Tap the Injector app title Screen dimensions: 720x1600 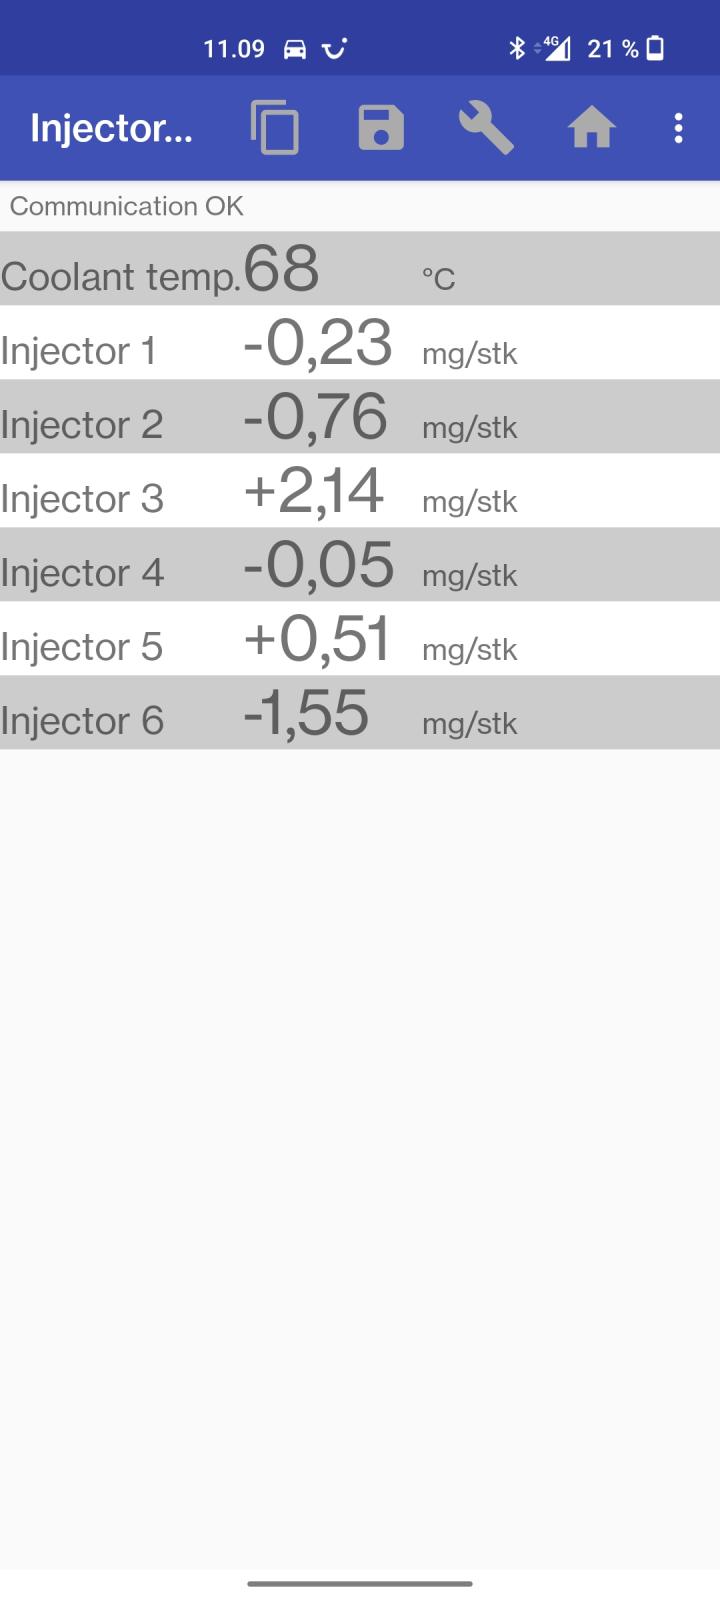111,128
